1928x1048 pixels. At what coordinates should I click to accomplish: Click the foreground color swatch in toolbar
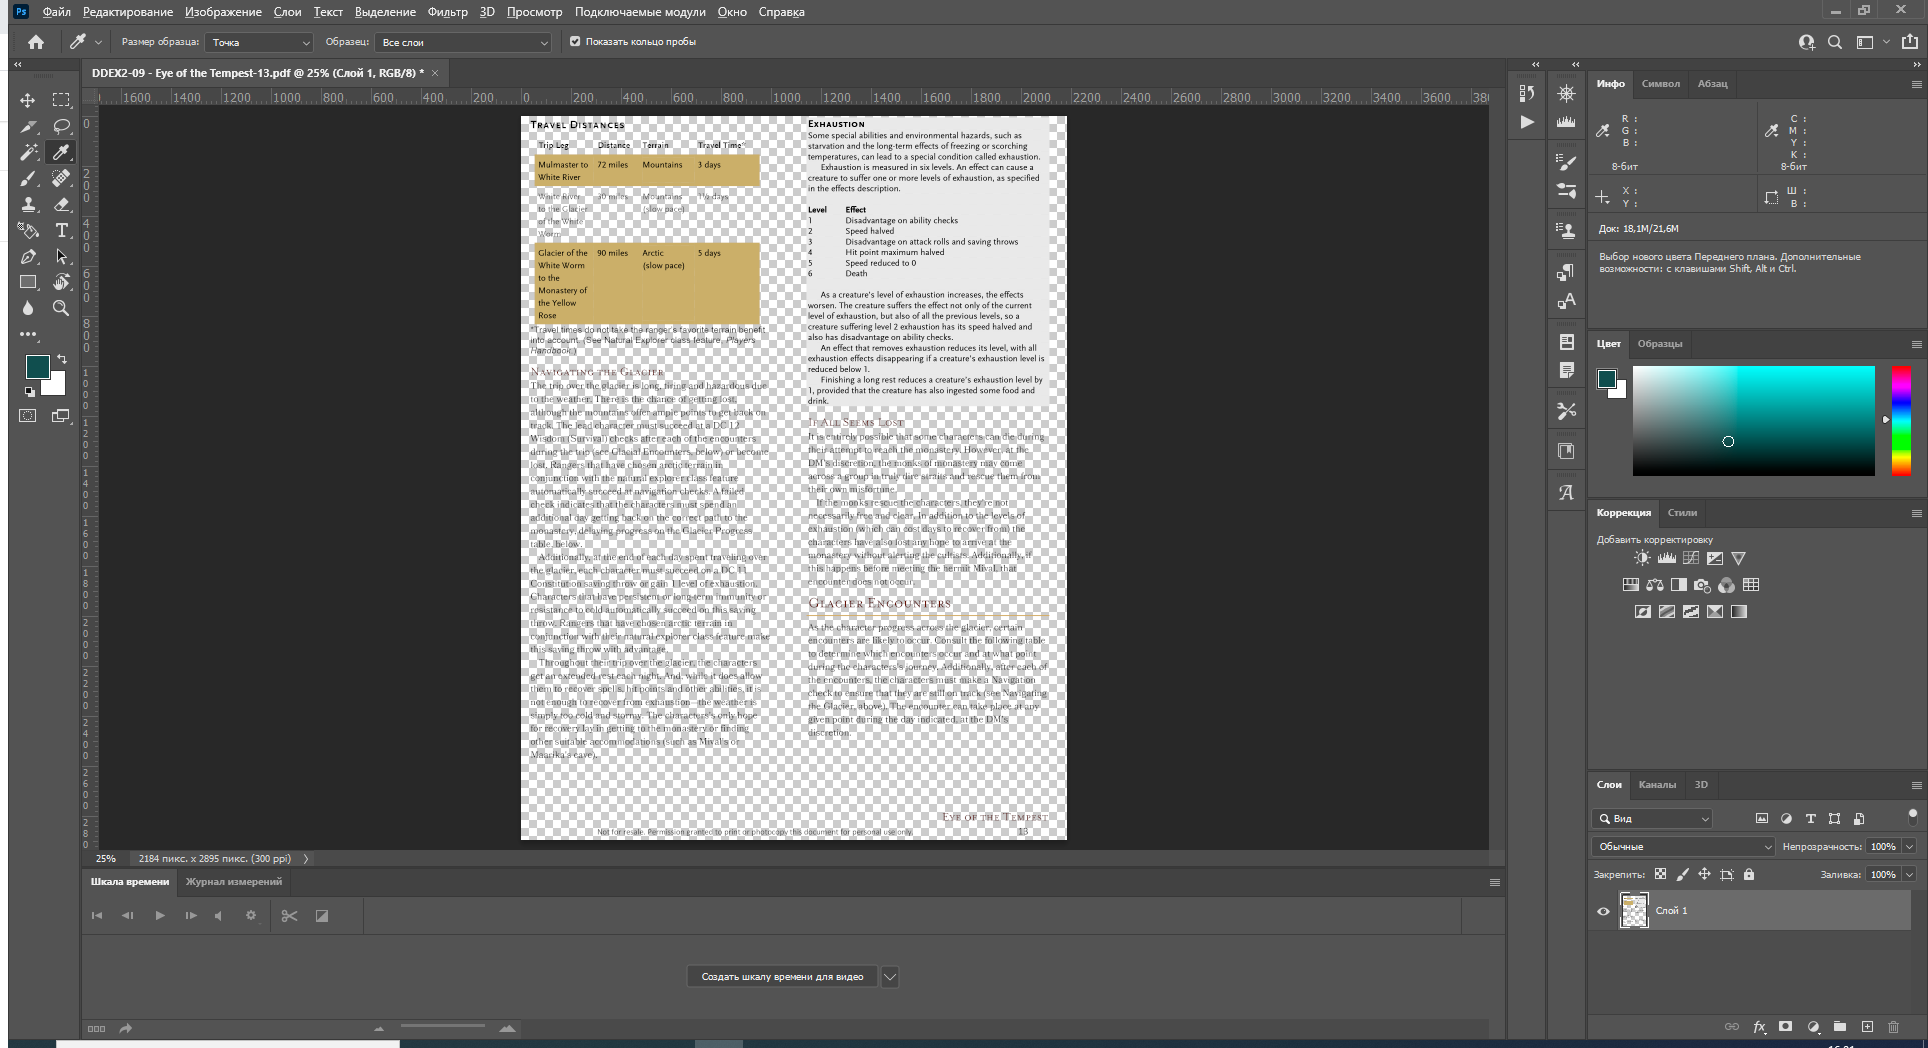37,367
